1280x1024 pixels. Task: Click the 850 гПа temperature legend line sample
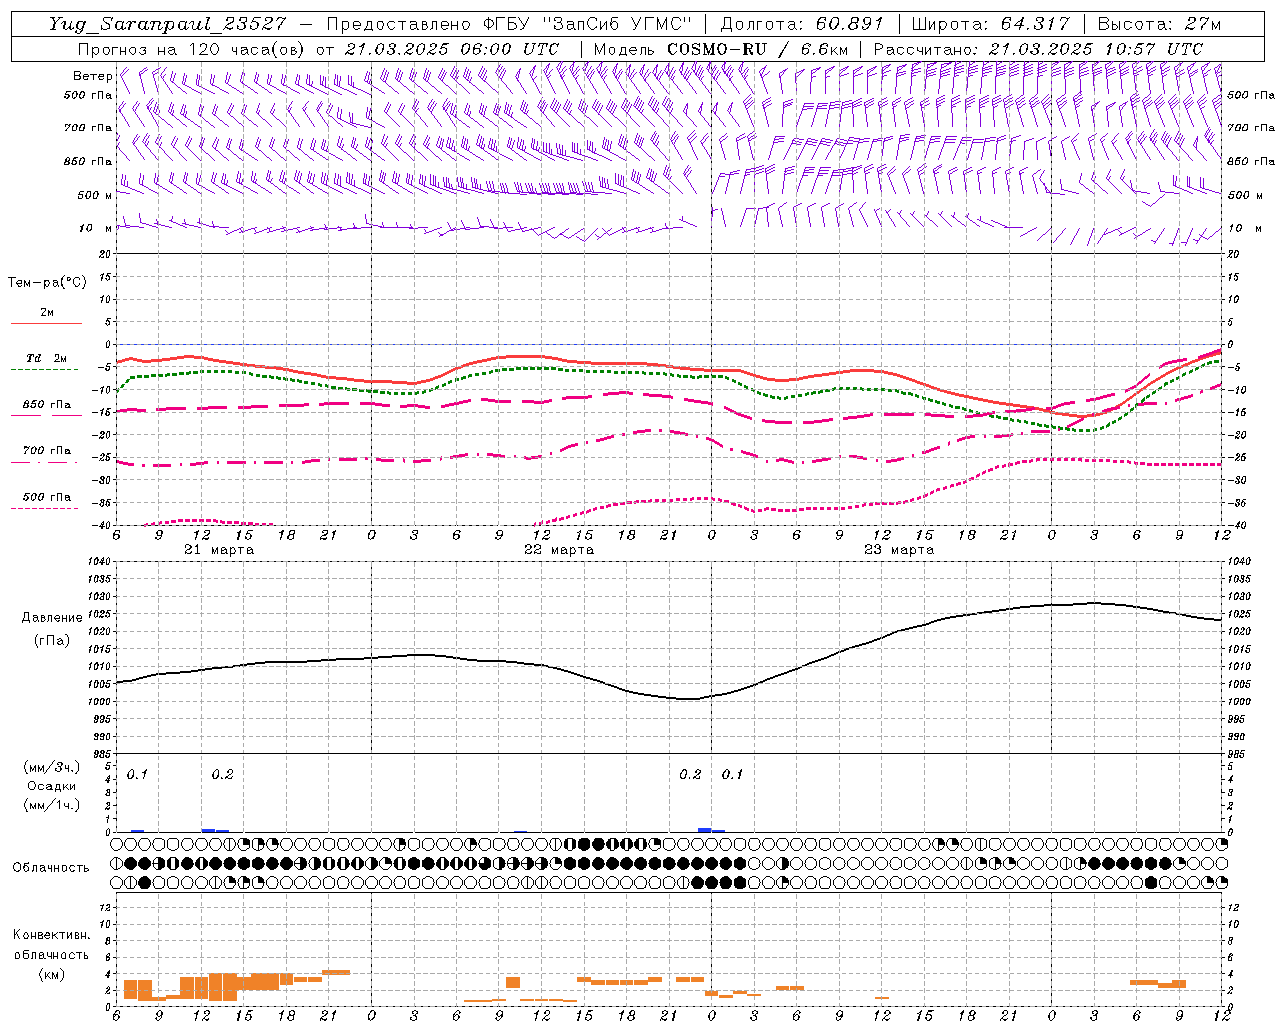(x=44, y=415)
